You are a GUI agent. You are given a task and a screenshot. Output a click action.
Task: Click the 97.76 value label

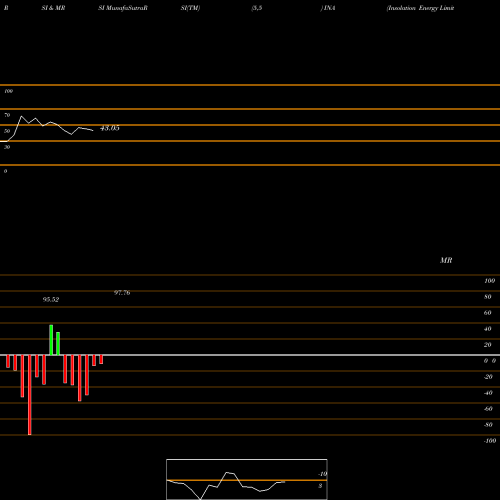tap(122, 293)
